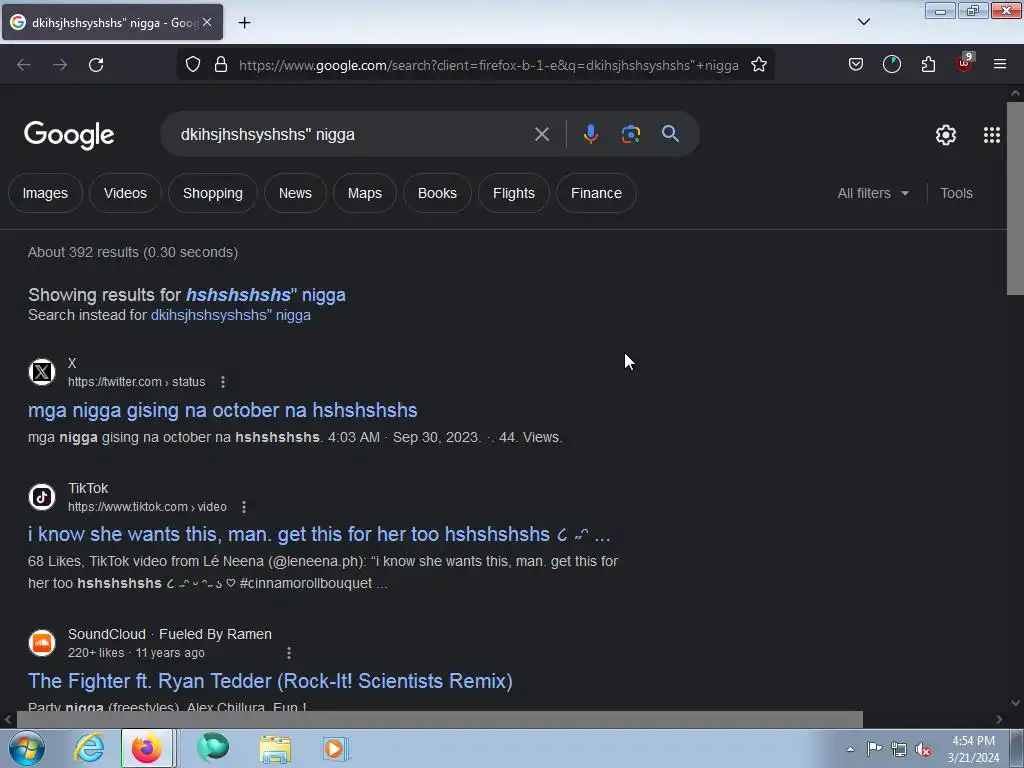
Task: View site security via the padlock icon
Action: (221, 65)
